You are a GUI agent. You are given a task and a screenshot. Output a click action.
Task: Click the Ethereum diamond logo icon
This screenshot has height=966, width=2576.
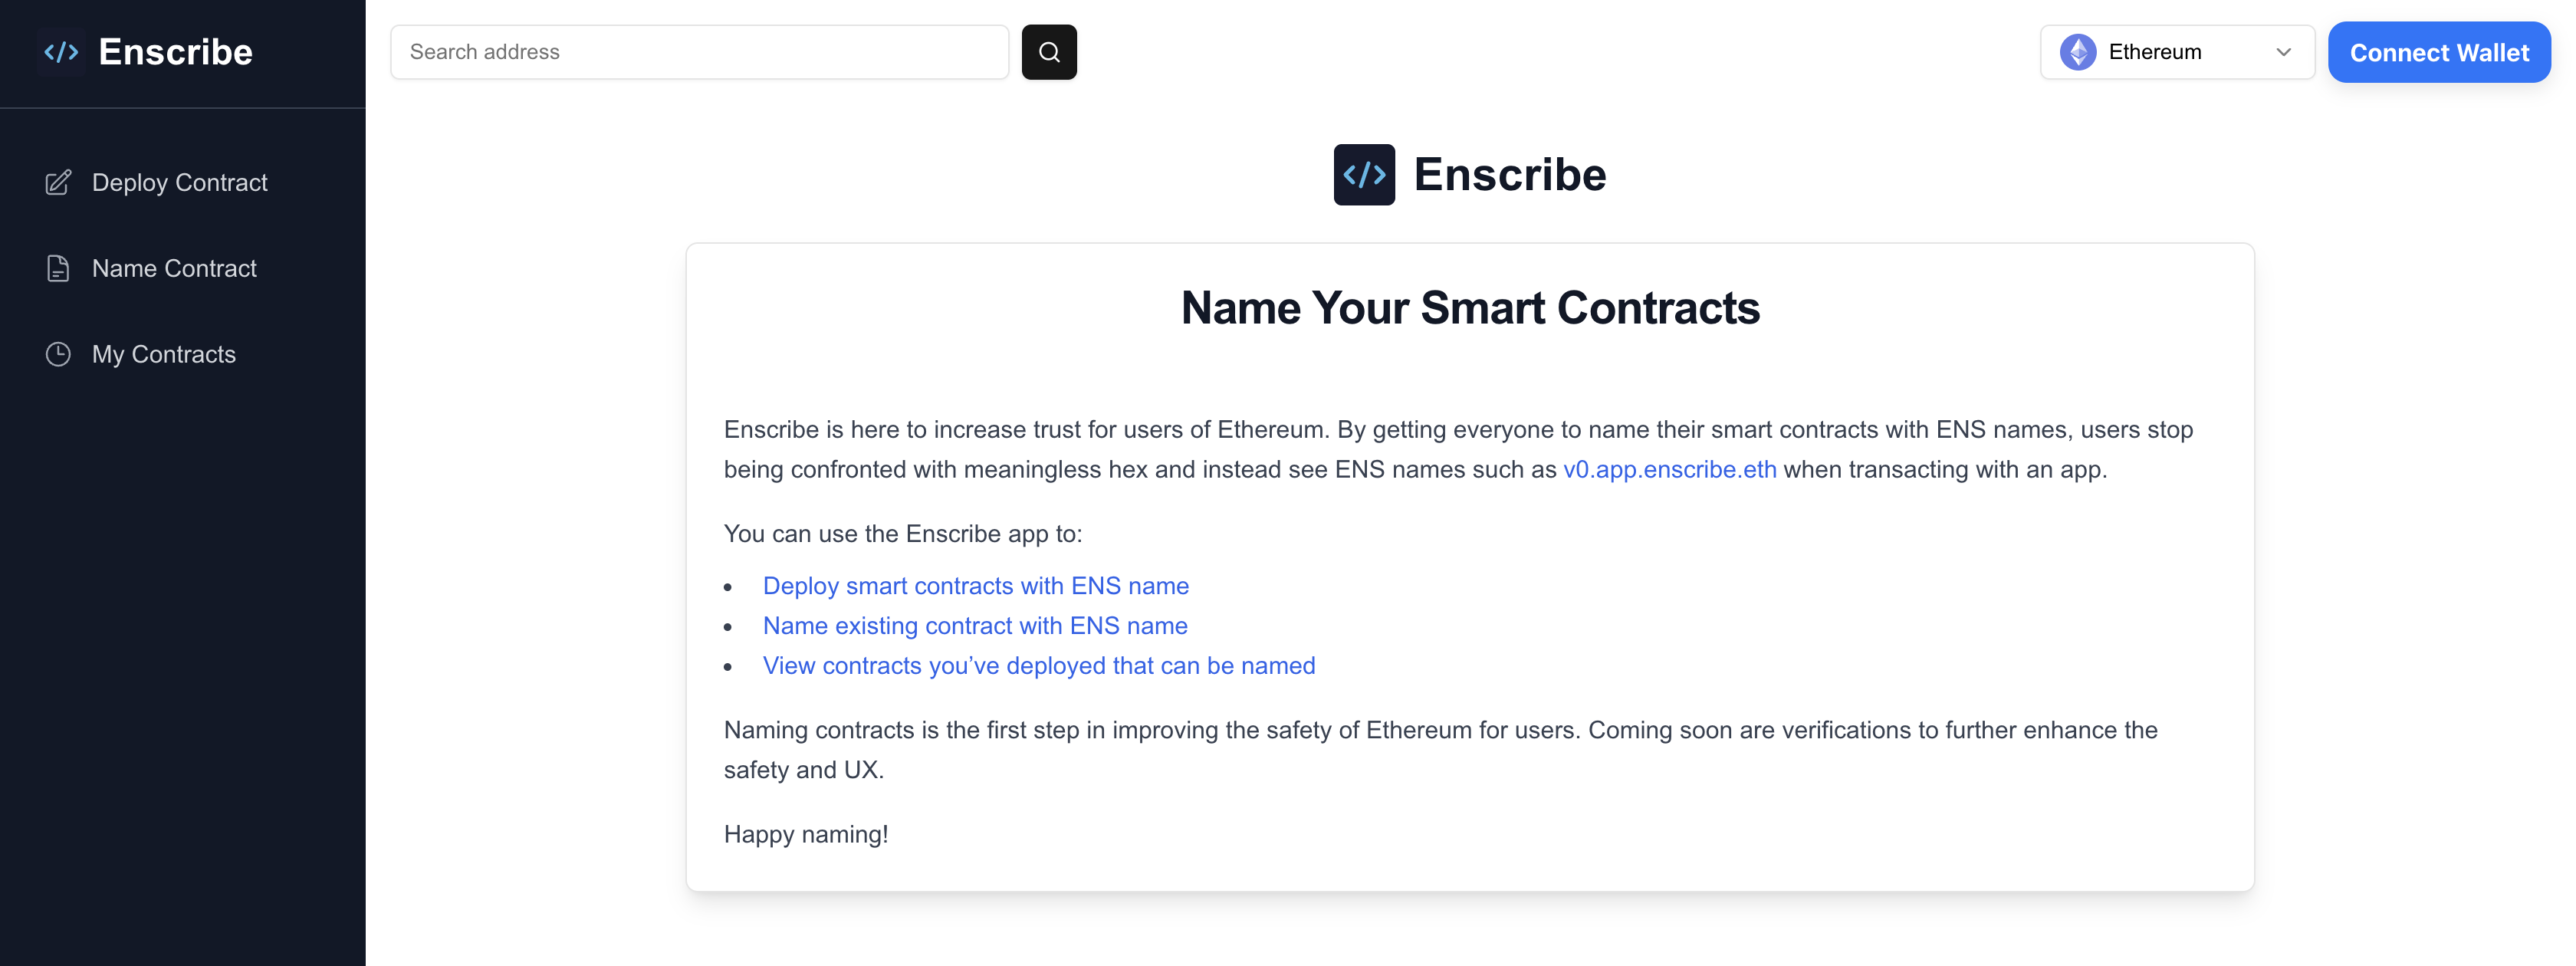click(x=2077, y=52)
